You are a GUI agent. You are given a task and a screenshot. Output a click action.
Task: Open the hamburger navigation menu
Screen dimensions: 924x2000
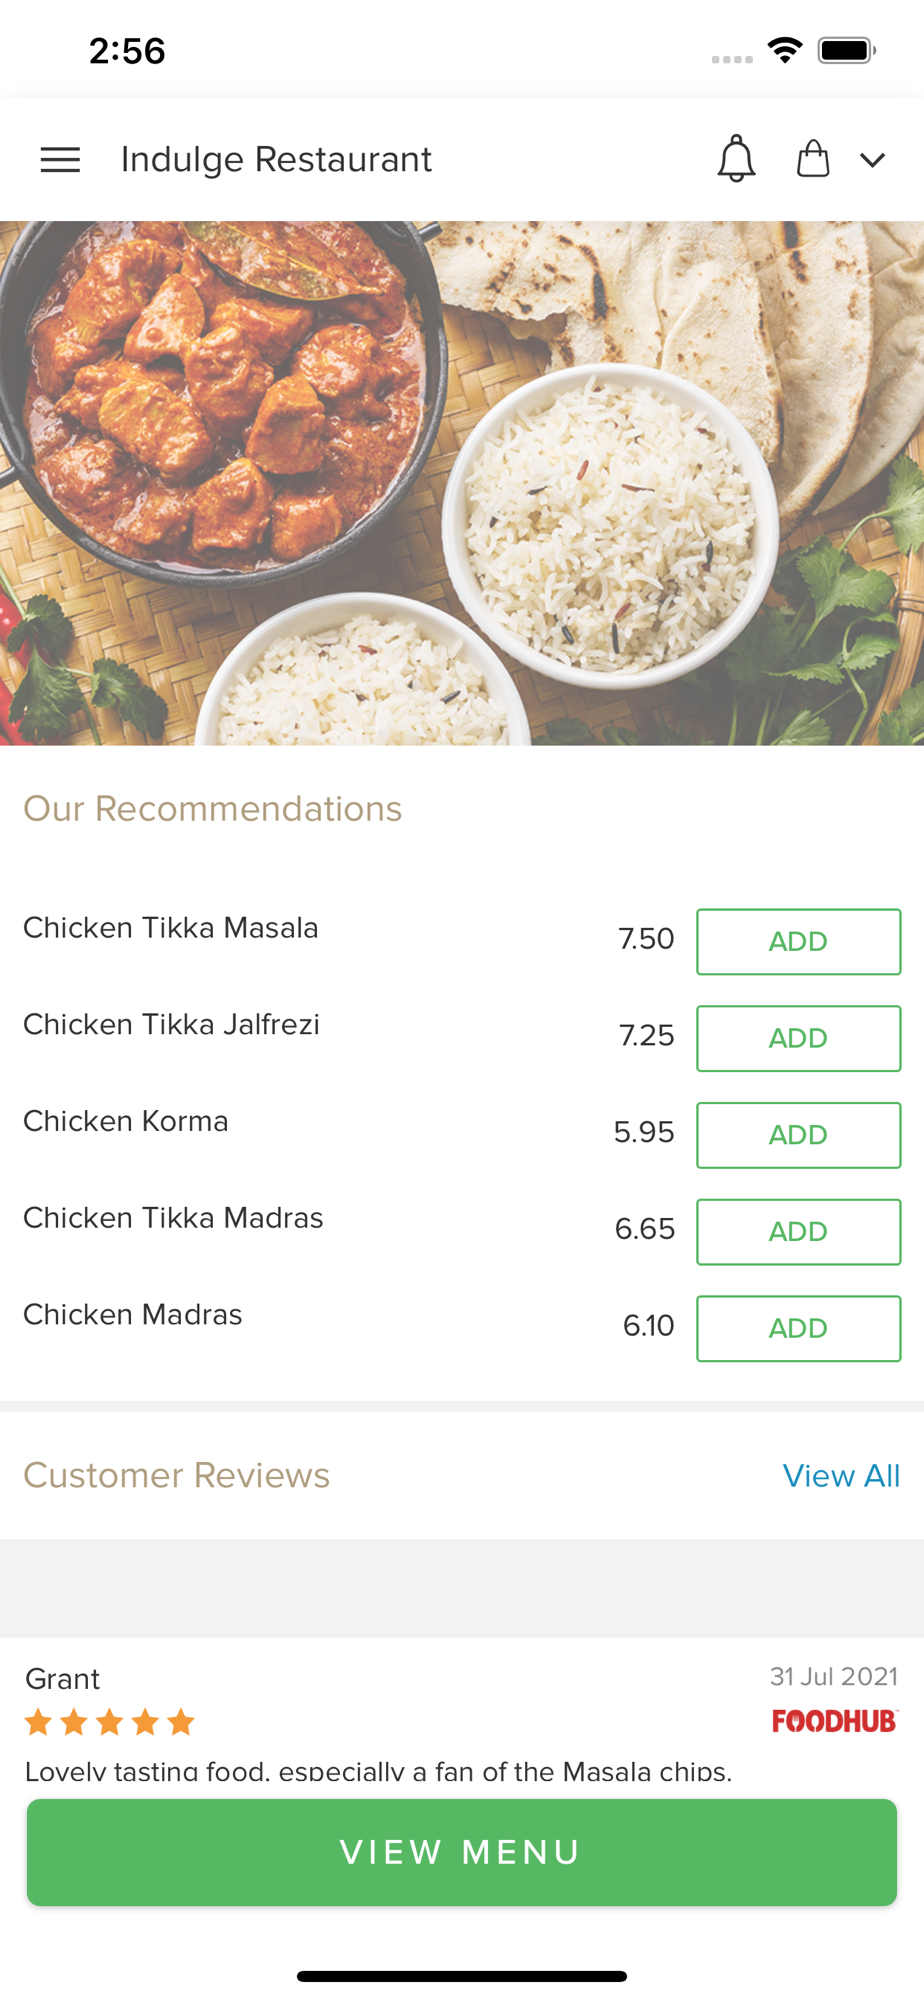pyautogui.click(x=60, y=160)
